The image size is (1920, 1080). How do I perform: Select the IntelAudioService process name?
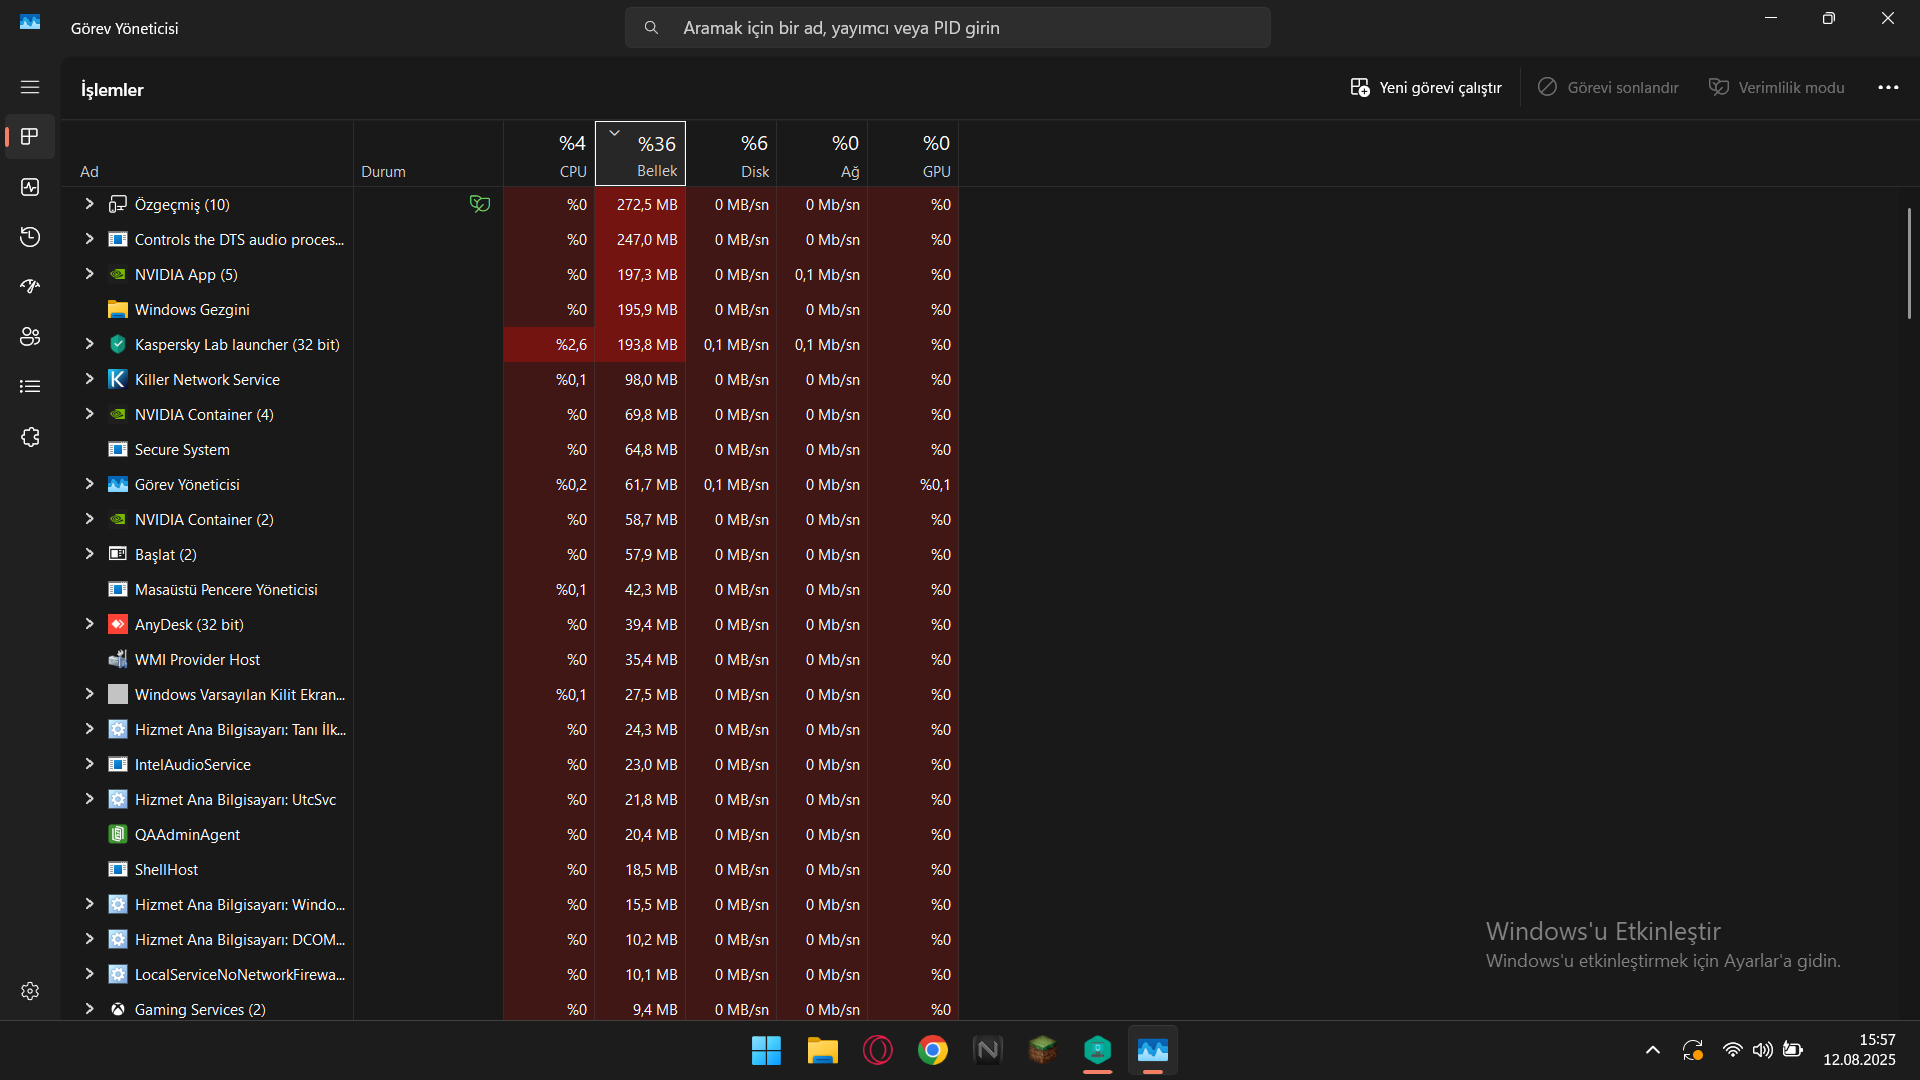click(193, 765)
